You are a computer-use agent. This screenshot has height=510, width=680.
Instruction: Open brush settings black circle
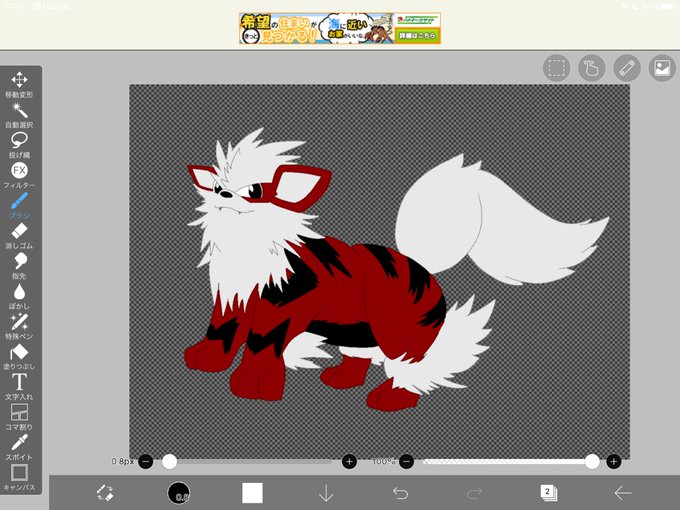pos(179,493)
